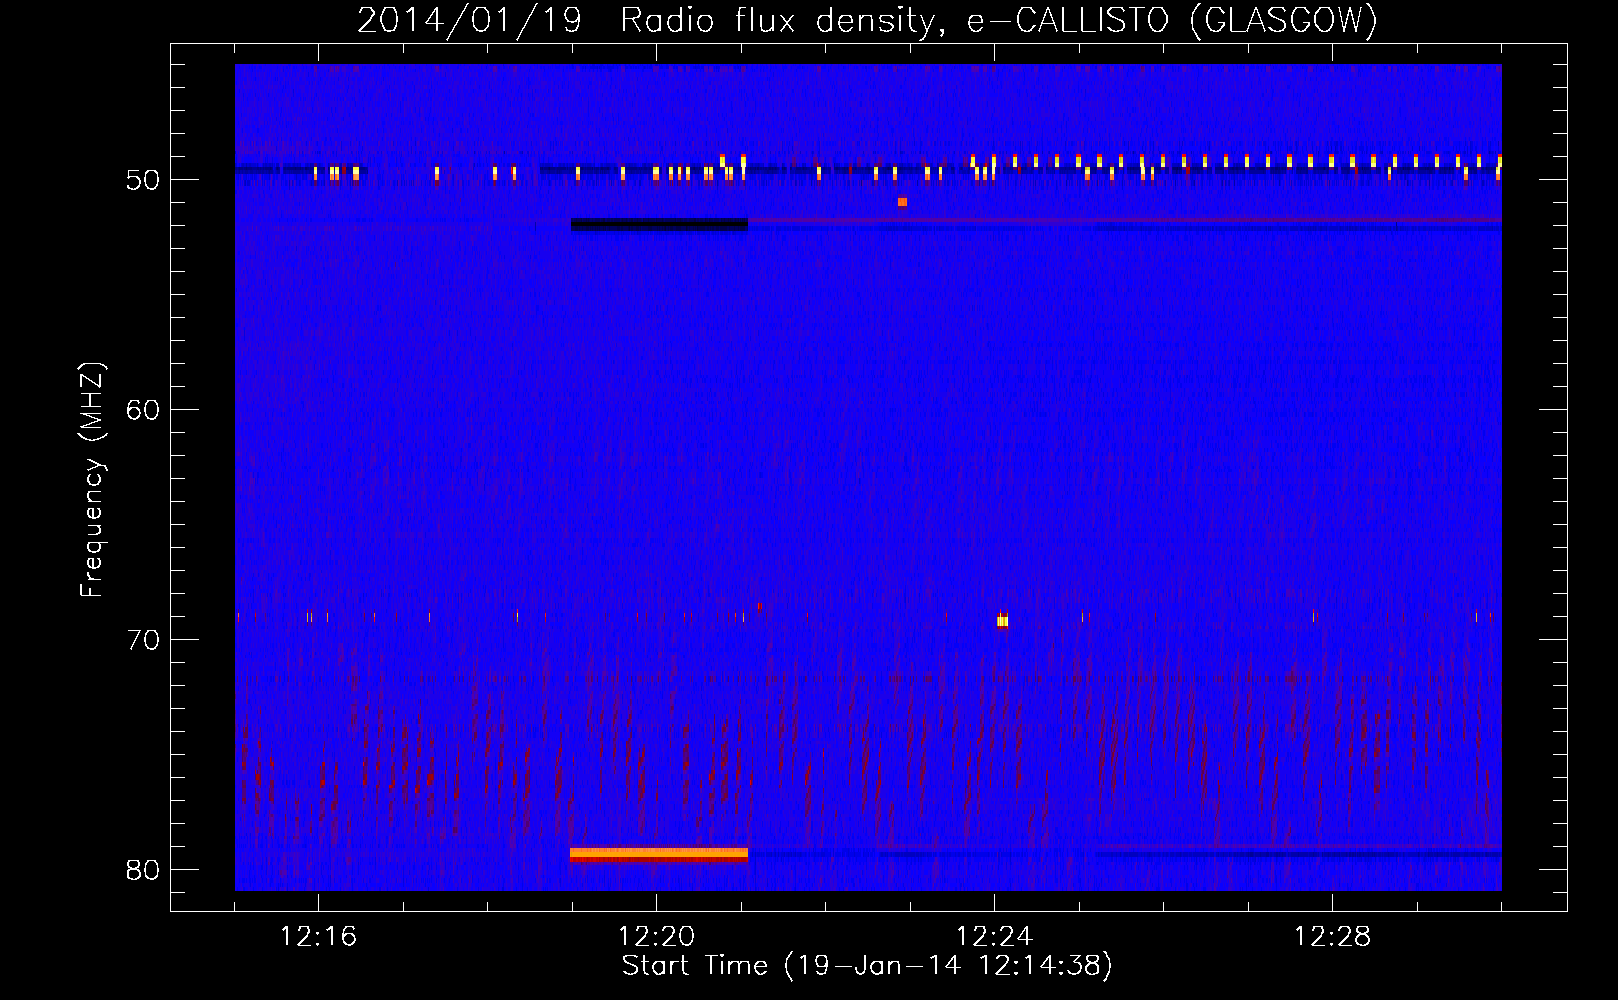Click the Start Time axis label
This screenshot has width=1618, height=1000.
(x=867, y=966)
